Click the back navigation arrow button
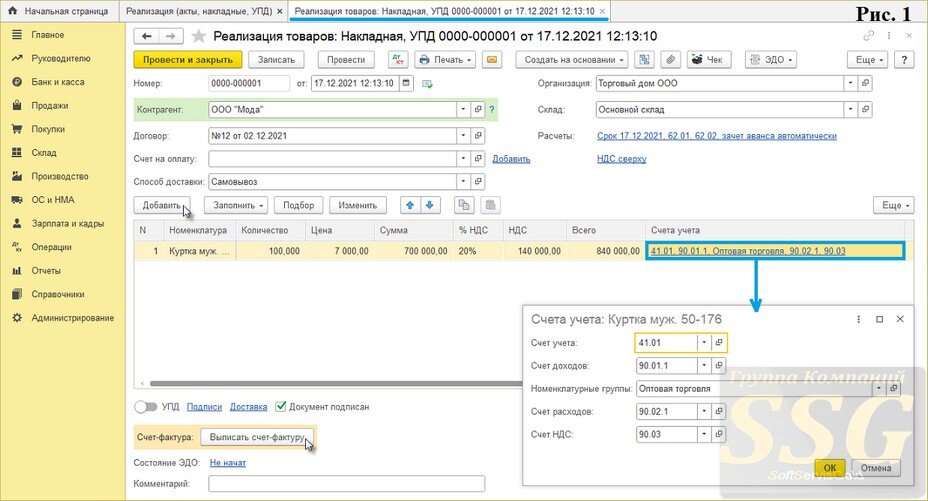Image resolution: width=928 pixels, height=501 pixels. (x=146, y=37)
